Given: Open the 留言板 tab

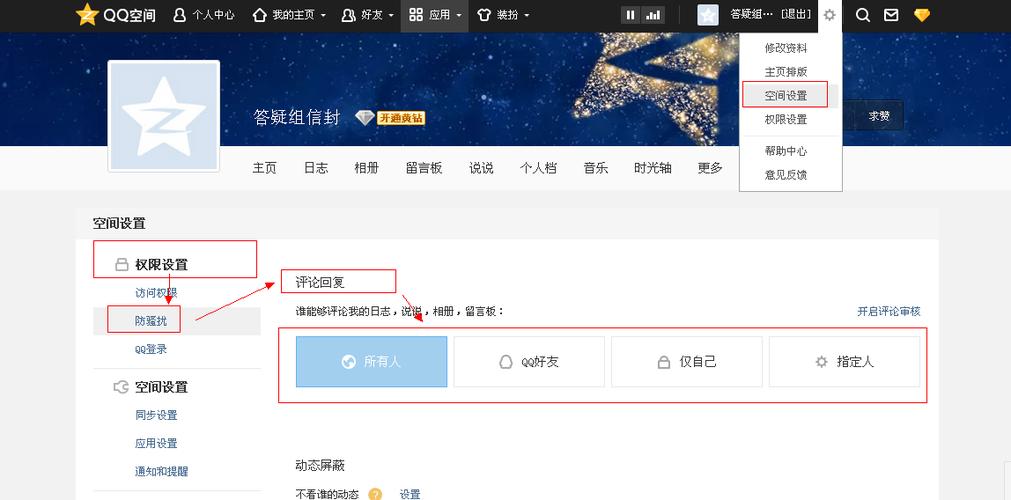Looking at the screenshot, I should pyautogui.click(x=424, y=168).
